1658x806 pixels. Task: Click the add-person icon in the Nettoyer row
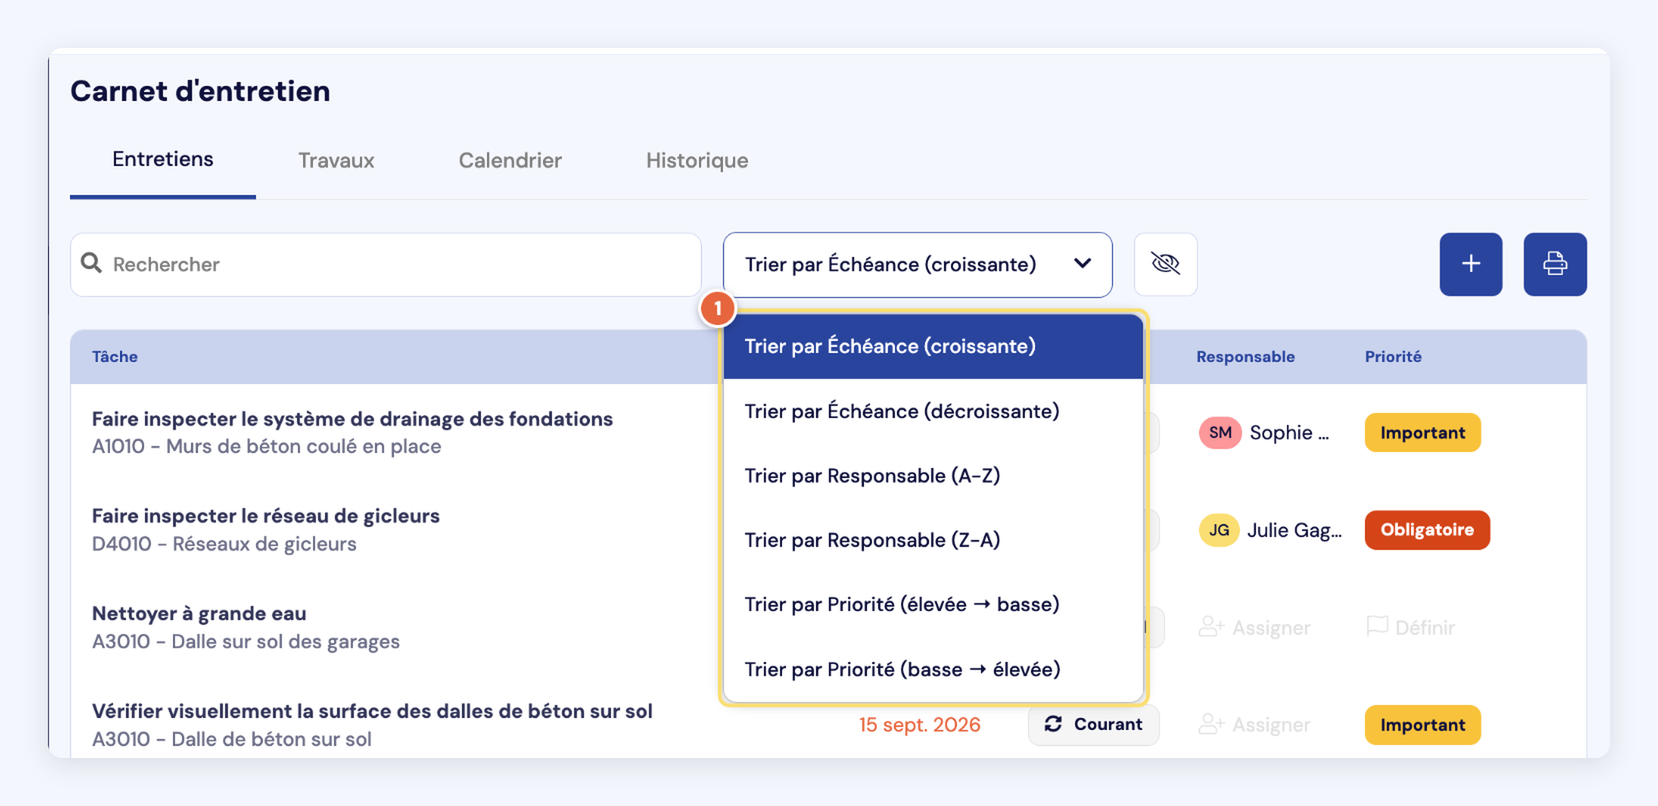(x=1211, y=627)
